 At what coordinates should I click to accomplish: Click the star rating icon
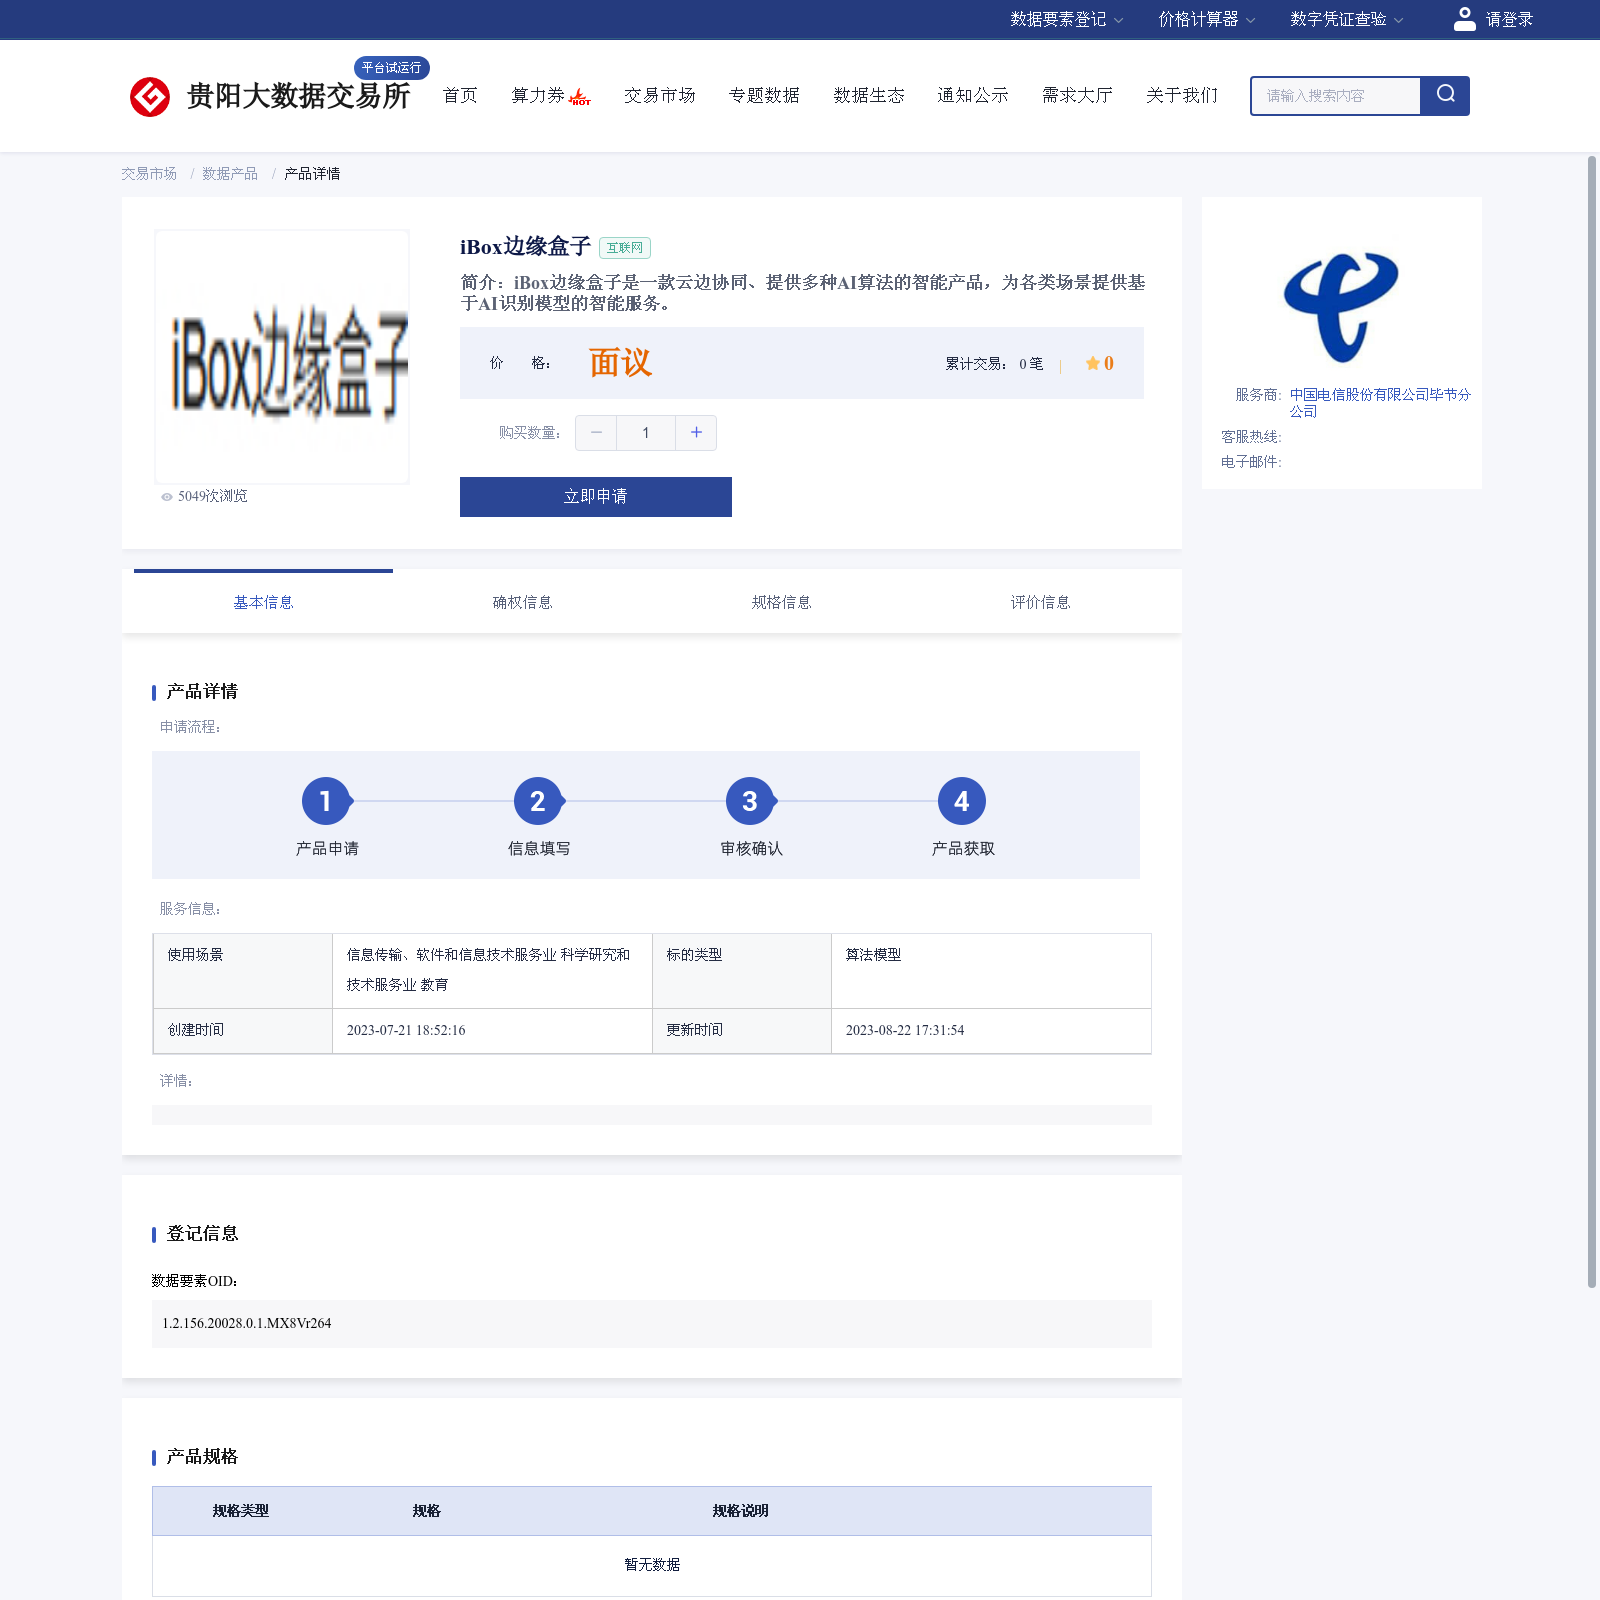[1092, 363]
